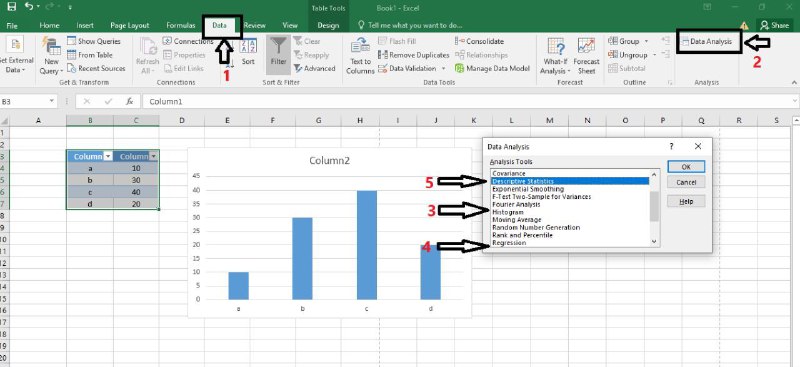Switch to the Formulas tab
800x367 pixels.
point(181,25)
